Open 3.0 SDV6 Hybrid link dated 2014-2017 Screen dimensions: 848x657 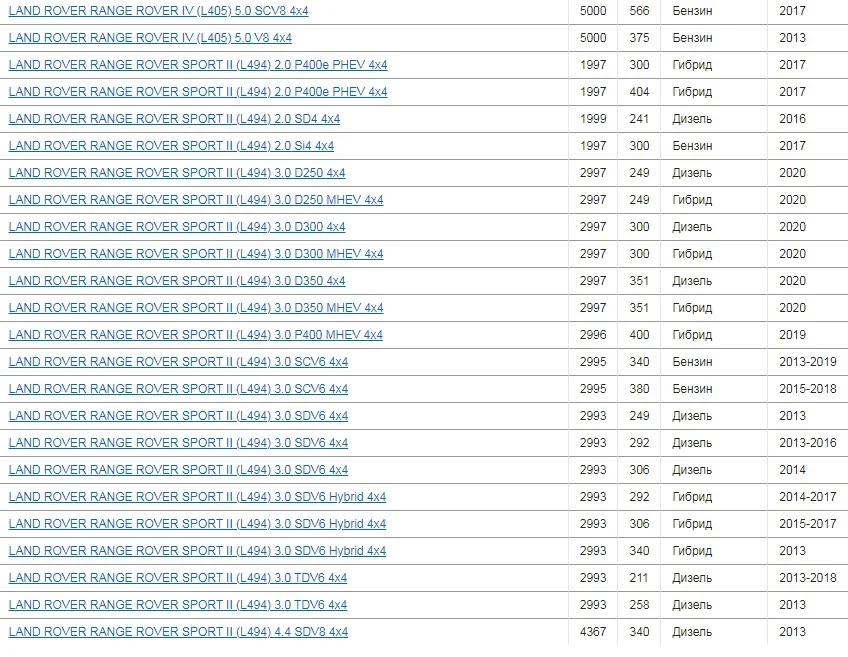pos(197,497)
